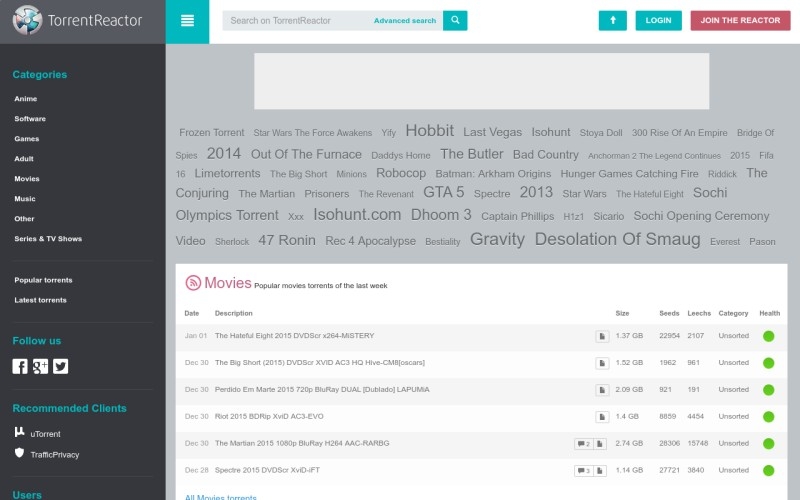Open Riot 2015 BDRip XviD torrent
The width and height of the screenshot is (800, 500).
[269, 416]
